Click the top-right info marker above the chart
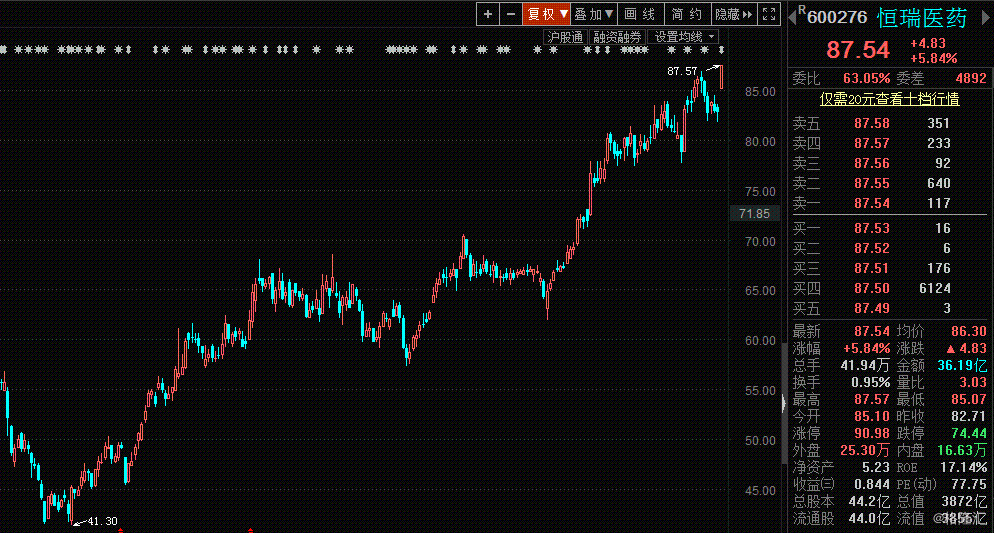994x533 pixels. pyautogui.click(x=721, y=49)
